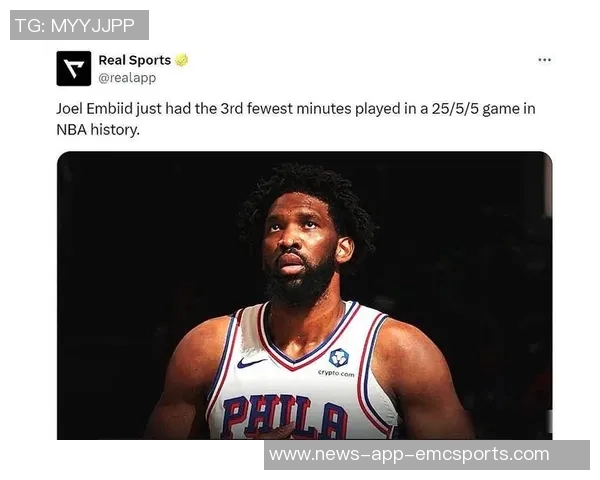Screen dimensions: 600x480
Task: Click the crypto.com shield logo patch
Action: (x=339, y=358)
